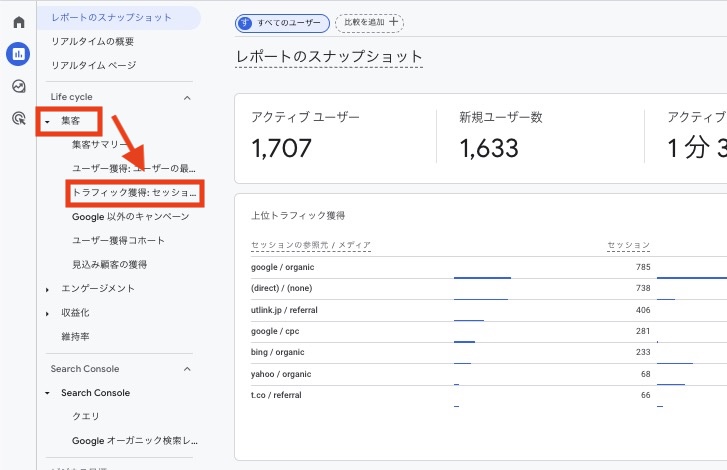Screen dimensions: 727x470
Task: Click the yahoo / organic row
Action: (281, 374)
